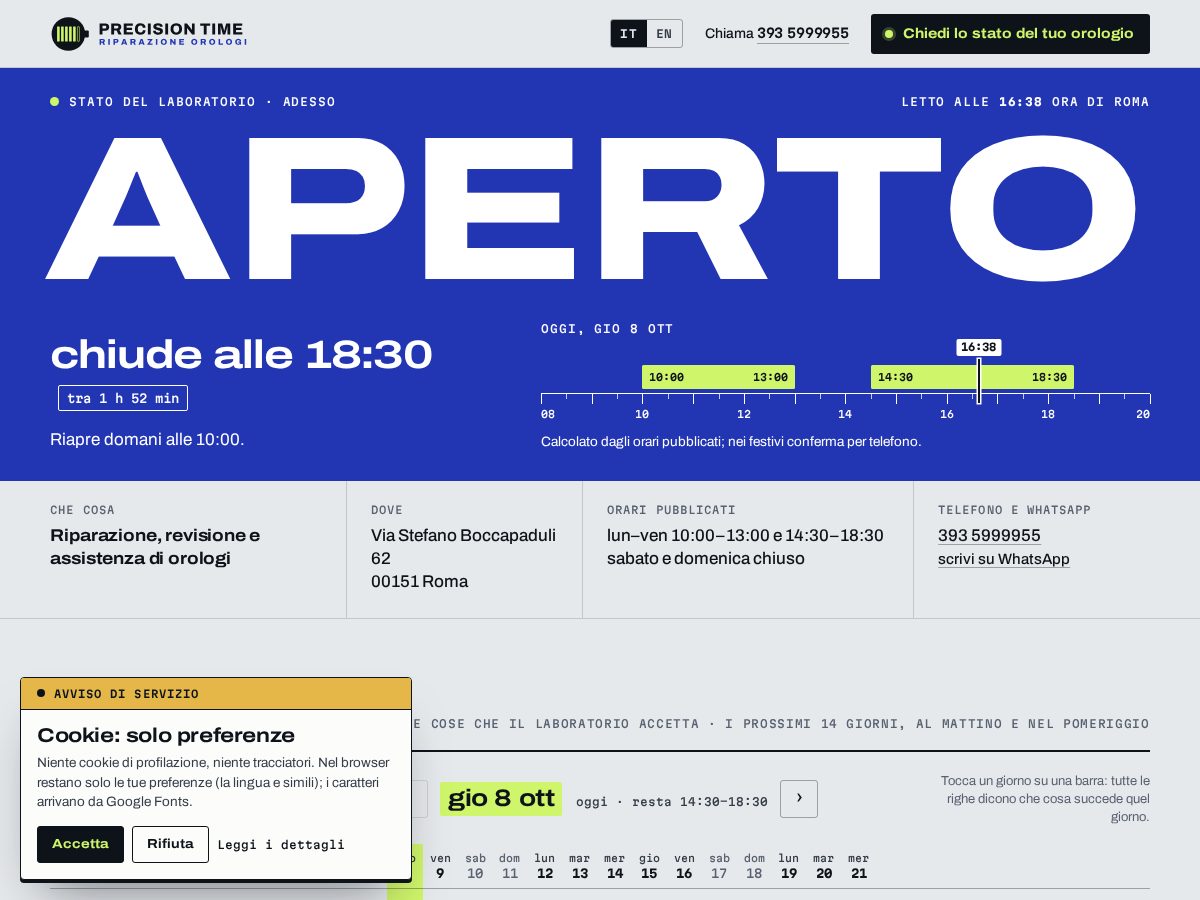The width and height of the screenshot is (1200, 900).
Task: Click 'LETTO ALLE 16:38 ORA DI ROMA' text
Action: click(1025, 102)
